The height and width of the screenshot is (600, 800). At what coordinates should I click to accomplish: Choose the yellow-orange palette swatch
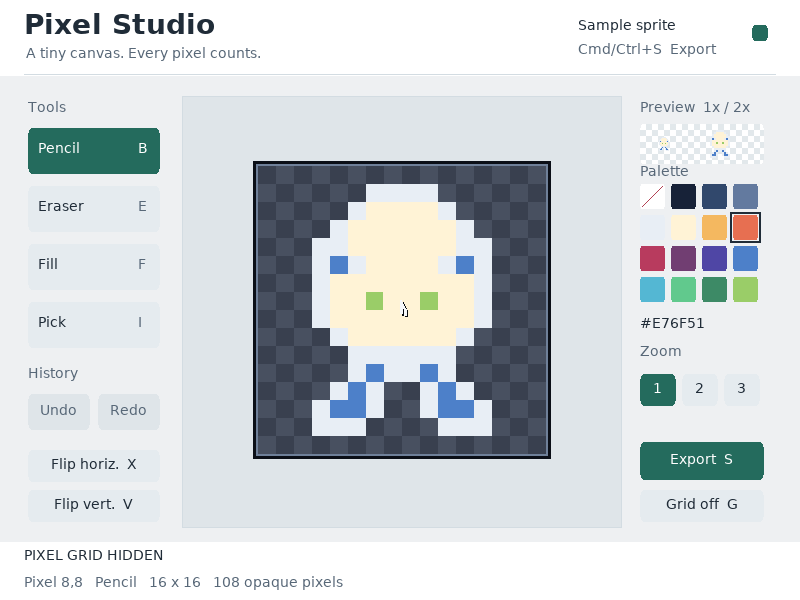714,228
